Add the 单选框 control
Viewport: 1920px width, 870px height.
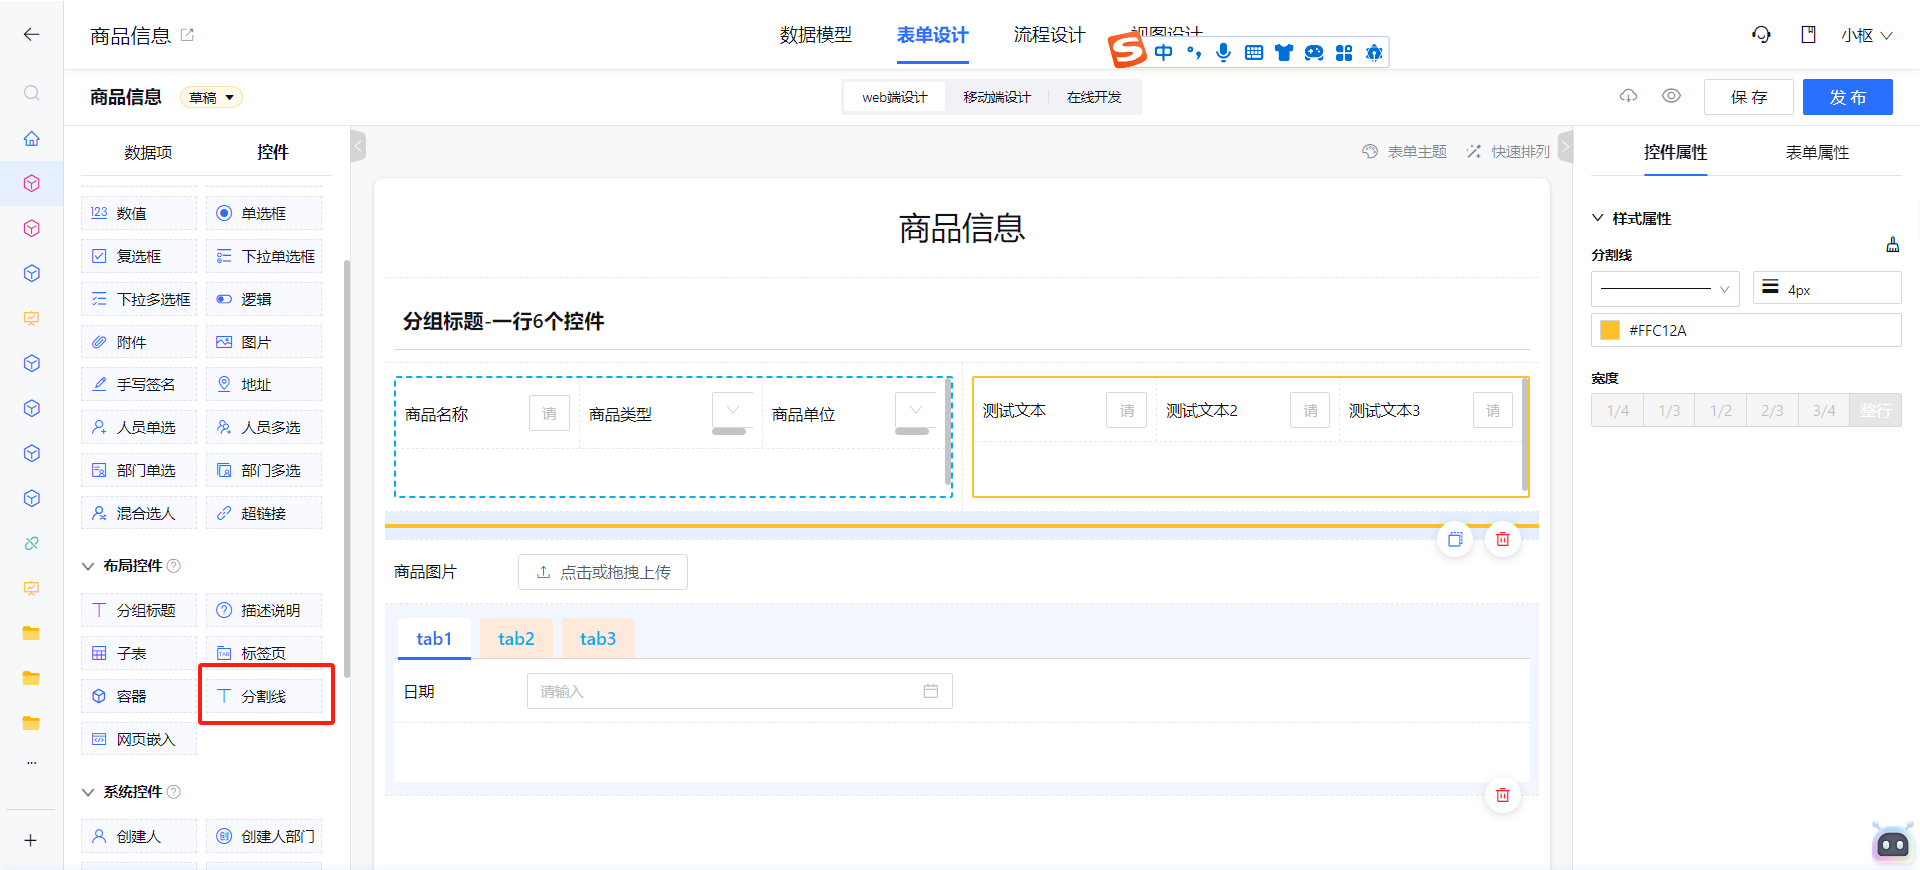tap(264, 213)
